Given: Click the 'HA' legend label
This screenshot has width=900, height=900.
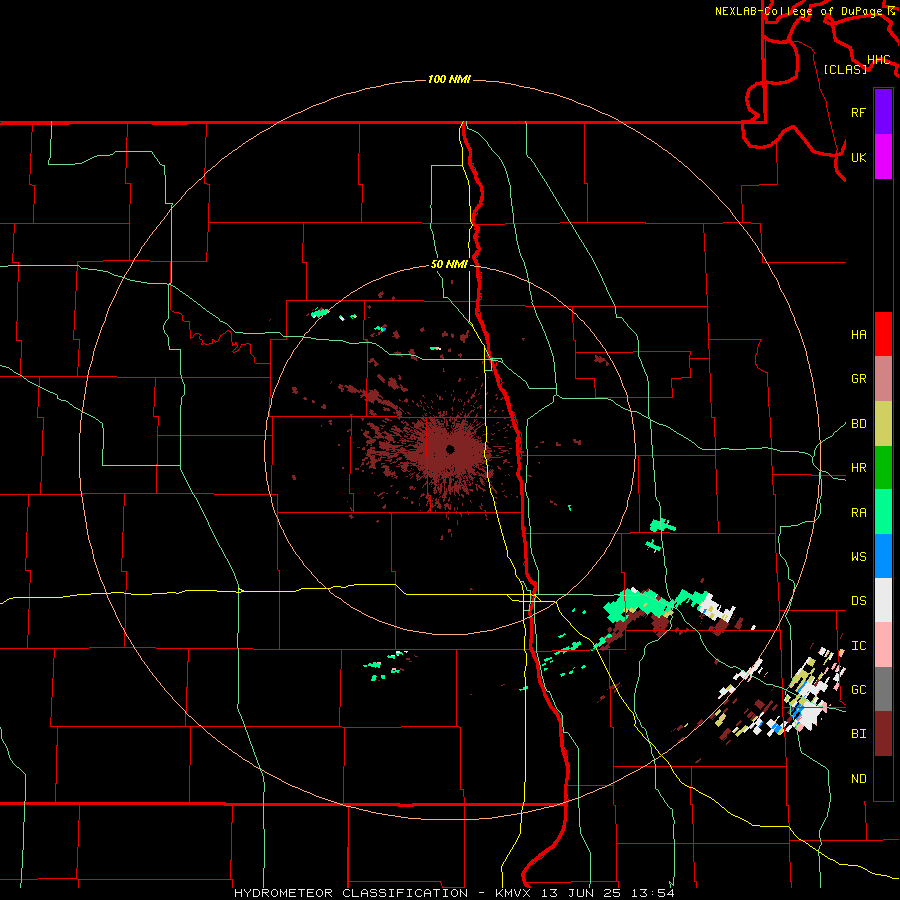Looking at the screenshot, I should tap(858, 335).
